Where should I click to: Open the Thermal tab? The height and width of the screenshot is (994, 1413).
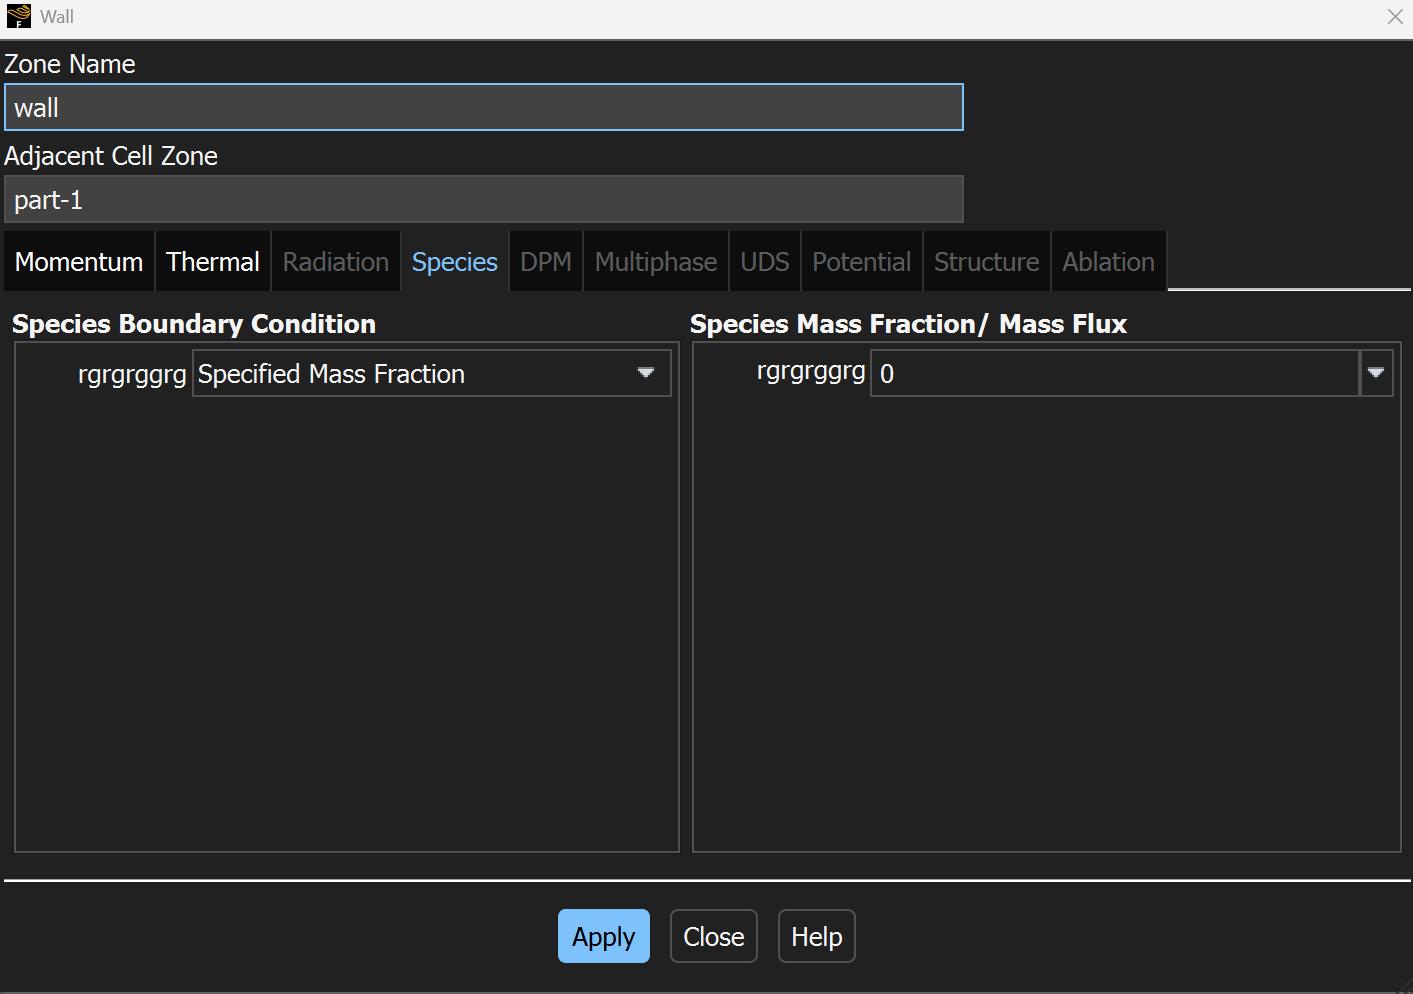coord(213,262)
